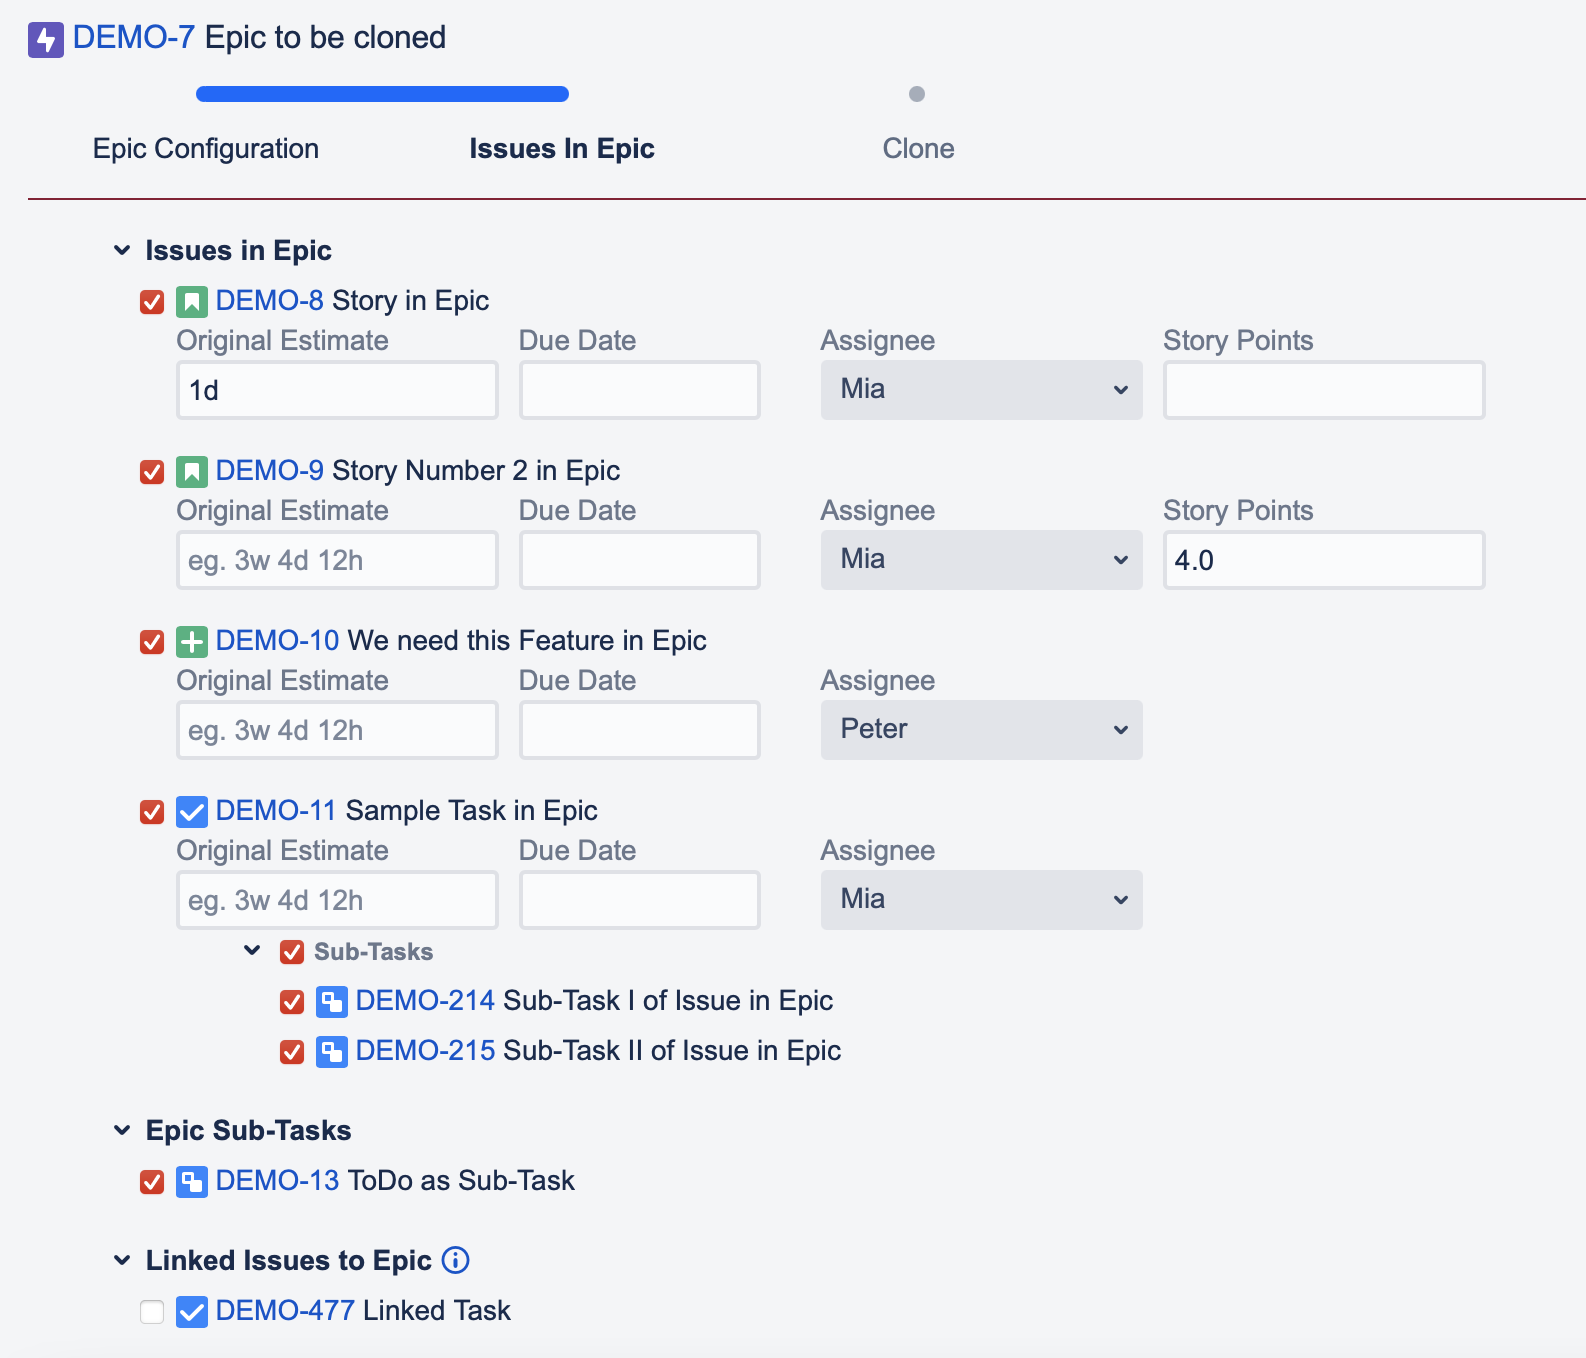
Task: Open the DEMO-215 issue link
Action: [x=425, y=1050]
